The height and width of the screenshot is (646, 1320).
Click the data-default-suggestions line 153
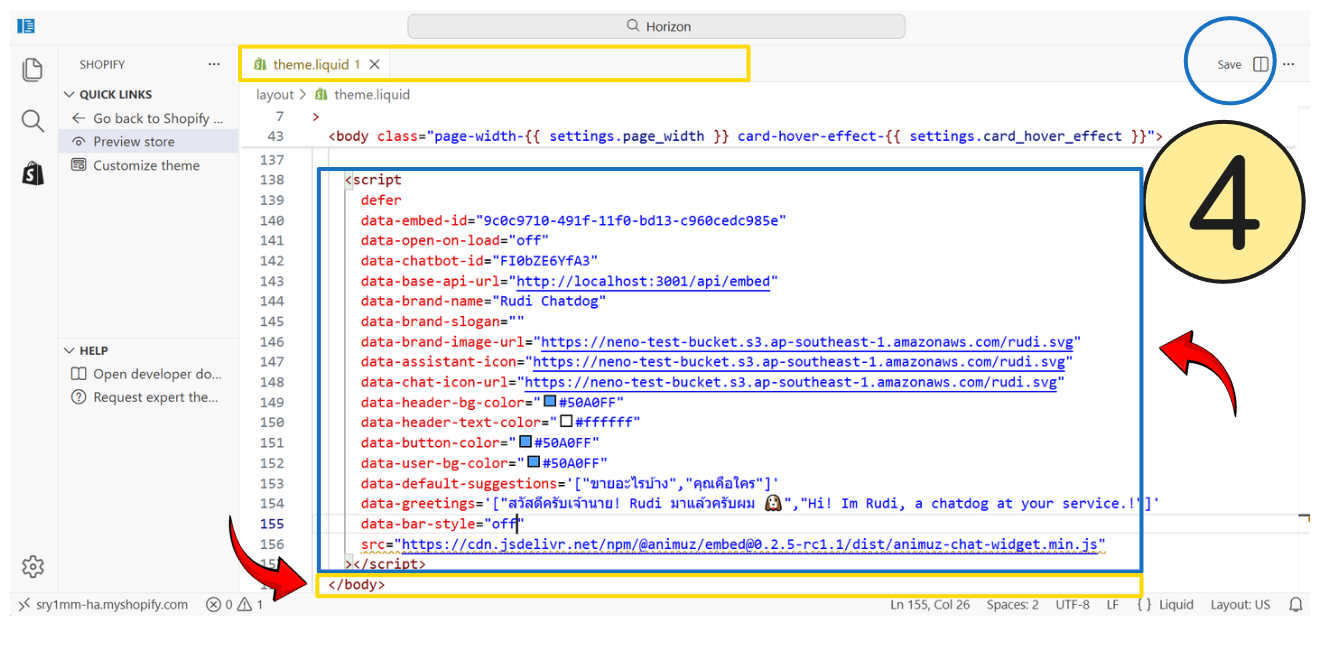(x=570, y=483)
